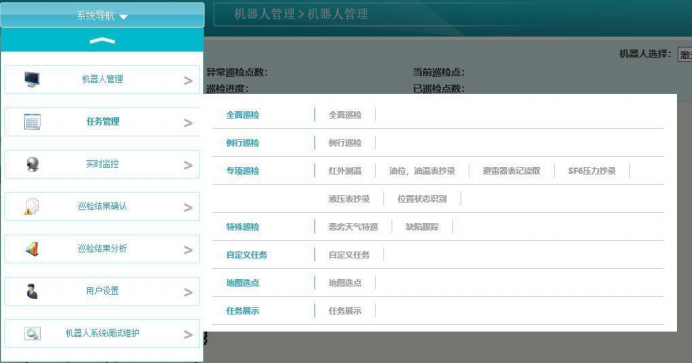Open the 机器人选择 combo box
Viewport: 692px width, 364px height.
pos(684,55)
